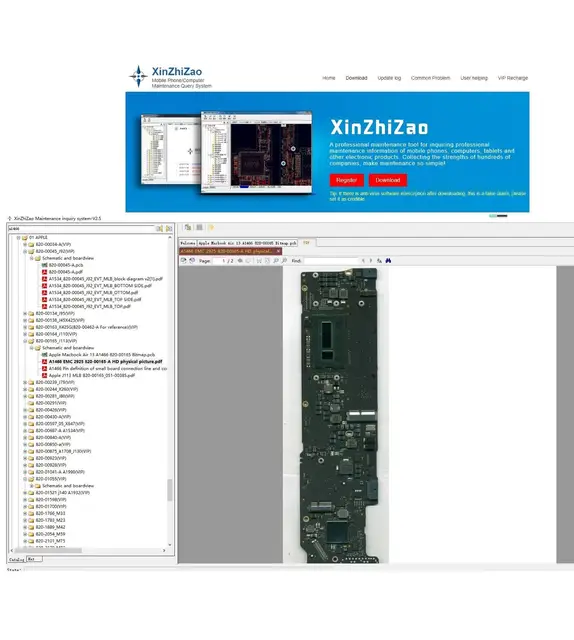Viewport: 574px width, 640px height.
Task: Click the binoculars search icon in PDF toolbar
Action: point(388,260)
